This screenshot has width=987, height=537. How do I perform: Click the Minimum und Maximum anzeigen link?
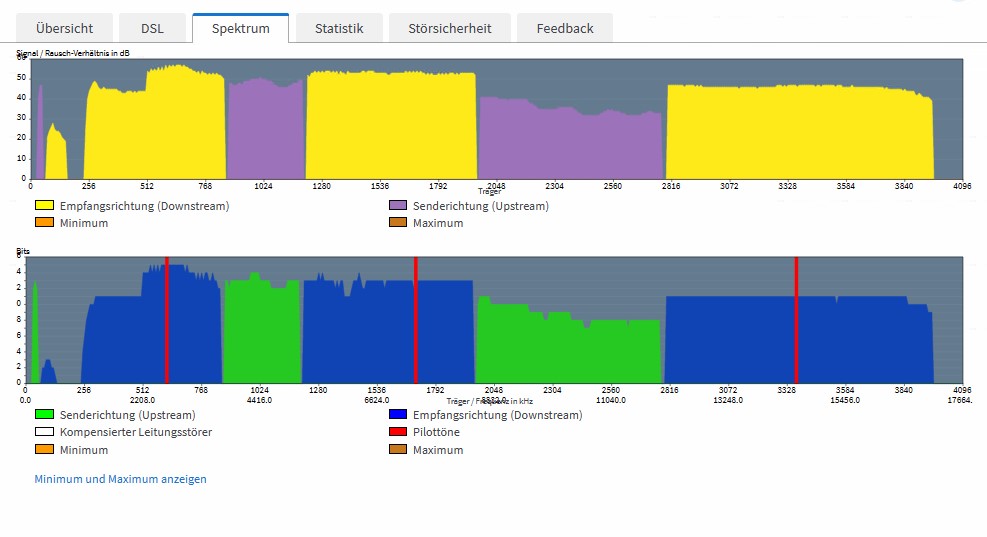pos(120,479)
